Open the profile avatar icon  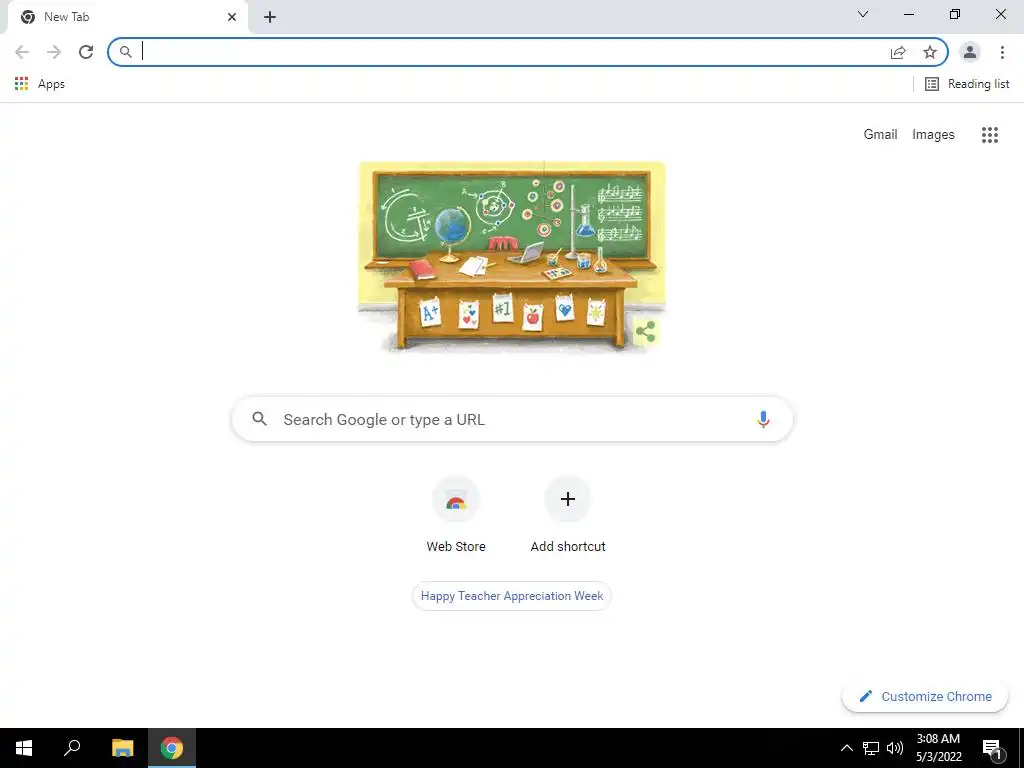tap(970, 52)
